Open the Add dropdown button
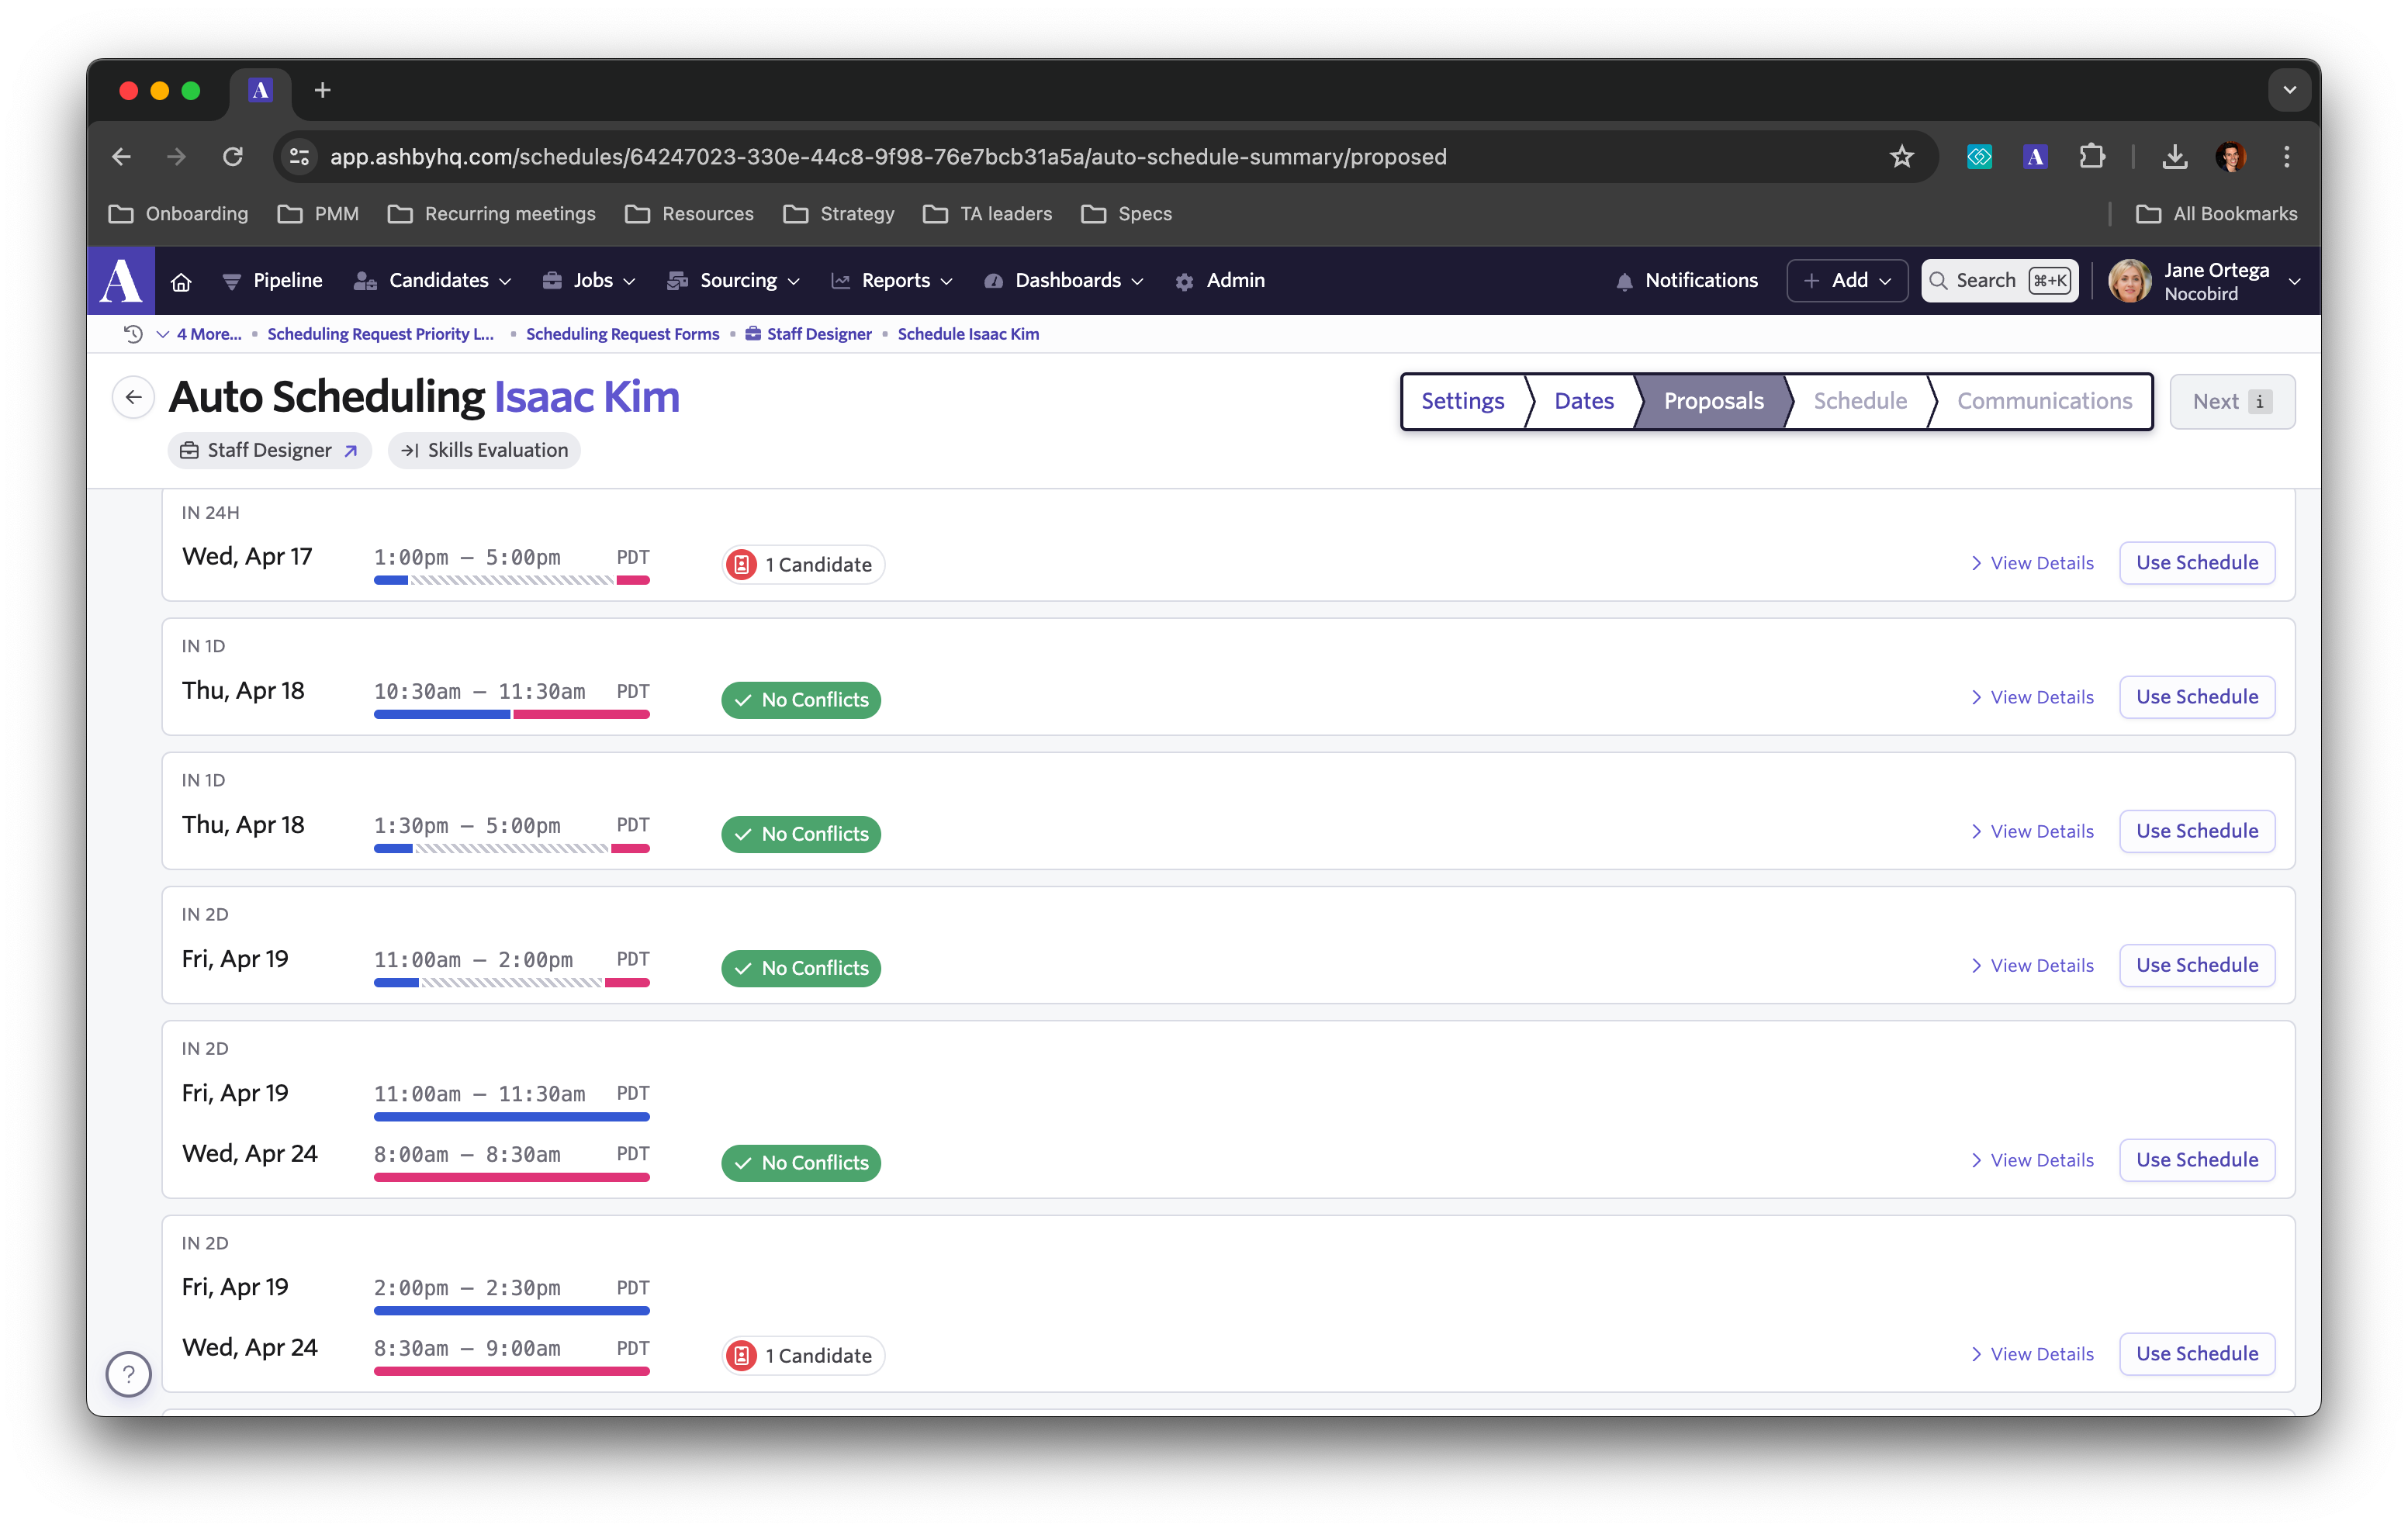Image resolution: width=2408 pixels, height=1531 pixels. click(x=1846, y=281)
